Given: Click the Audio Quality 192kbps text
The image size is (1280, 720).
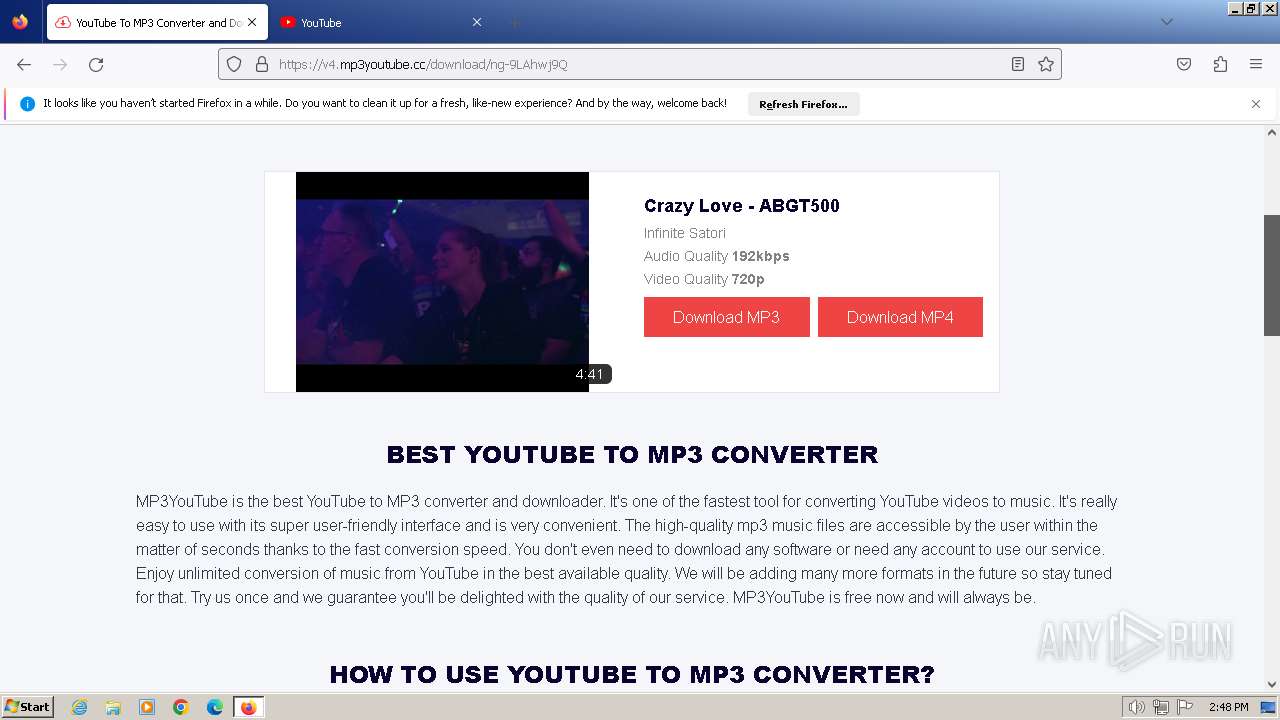Looking at the screenshot, I should coord(717,256).
